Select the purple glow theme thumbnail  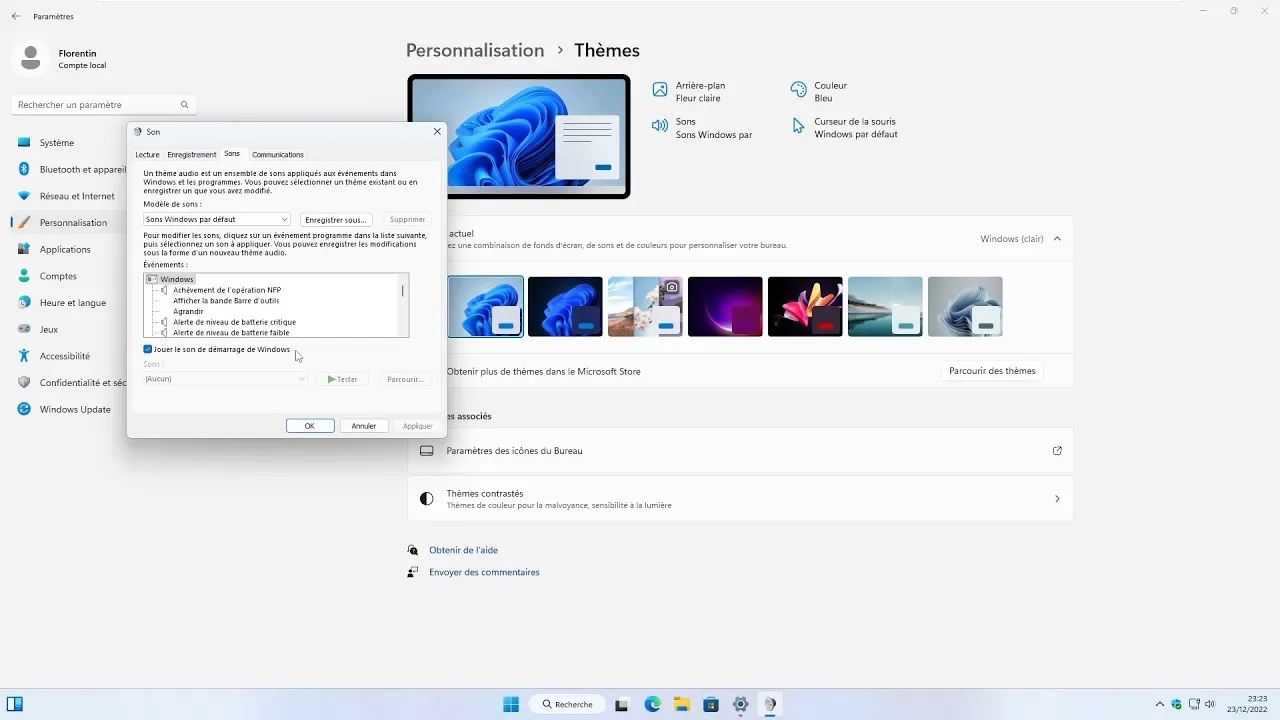[725, 306]
